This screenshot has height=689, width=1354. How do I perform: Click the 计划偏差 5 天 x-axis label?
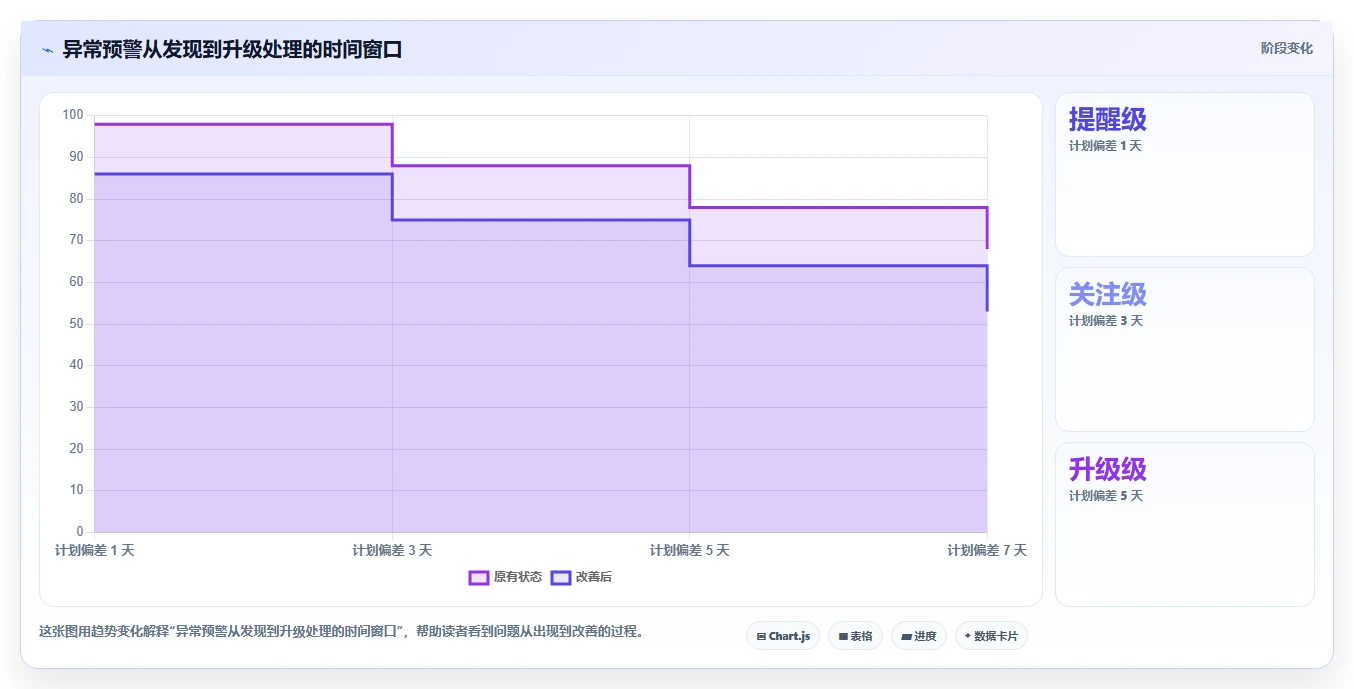[690, 550]
